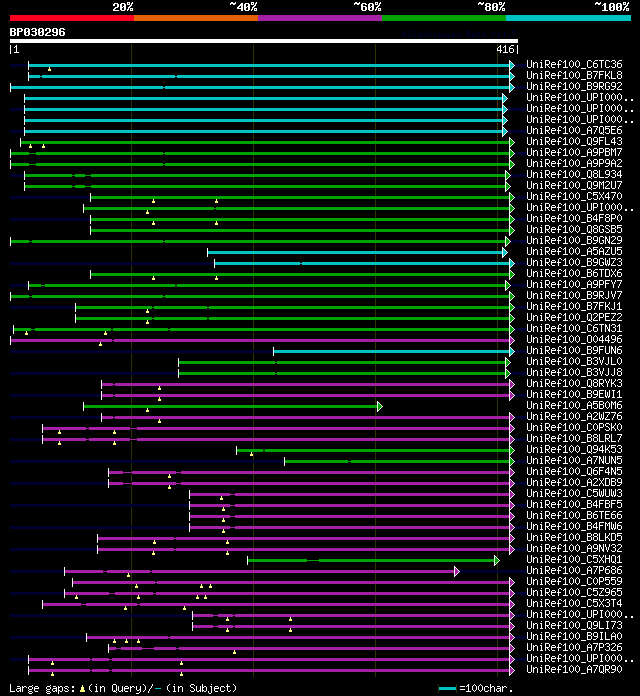Select subject label UniRef100_B9GN29
This screenshot has height=696, width=640.
[x=574, y=240]
